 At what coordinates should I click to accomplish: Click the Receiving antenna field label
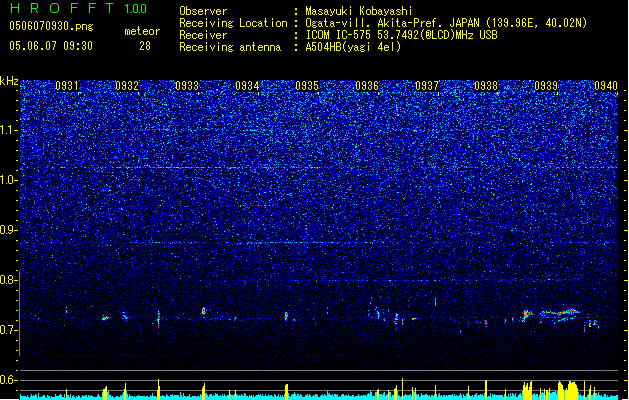[230, 47]
